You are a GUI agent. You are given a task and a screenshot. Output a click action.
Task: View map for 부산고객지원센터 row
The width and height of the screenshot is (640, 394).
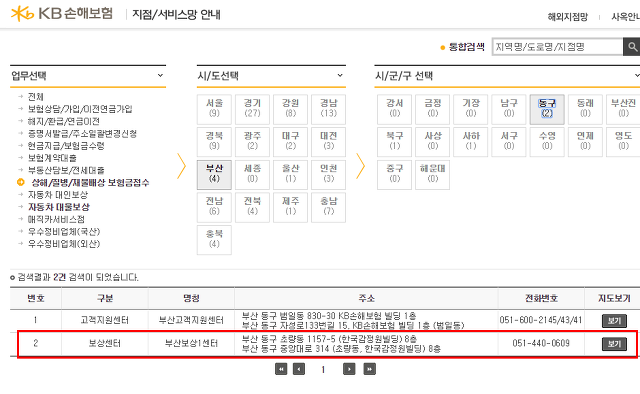[x=614, y=321]
